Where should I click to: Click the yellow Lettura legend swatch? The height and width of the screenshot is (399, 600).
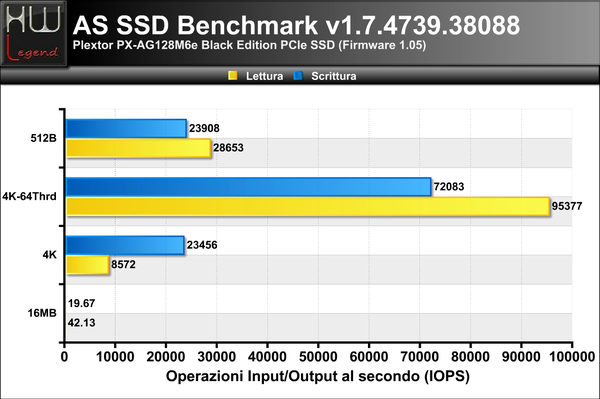coord(233,76)
